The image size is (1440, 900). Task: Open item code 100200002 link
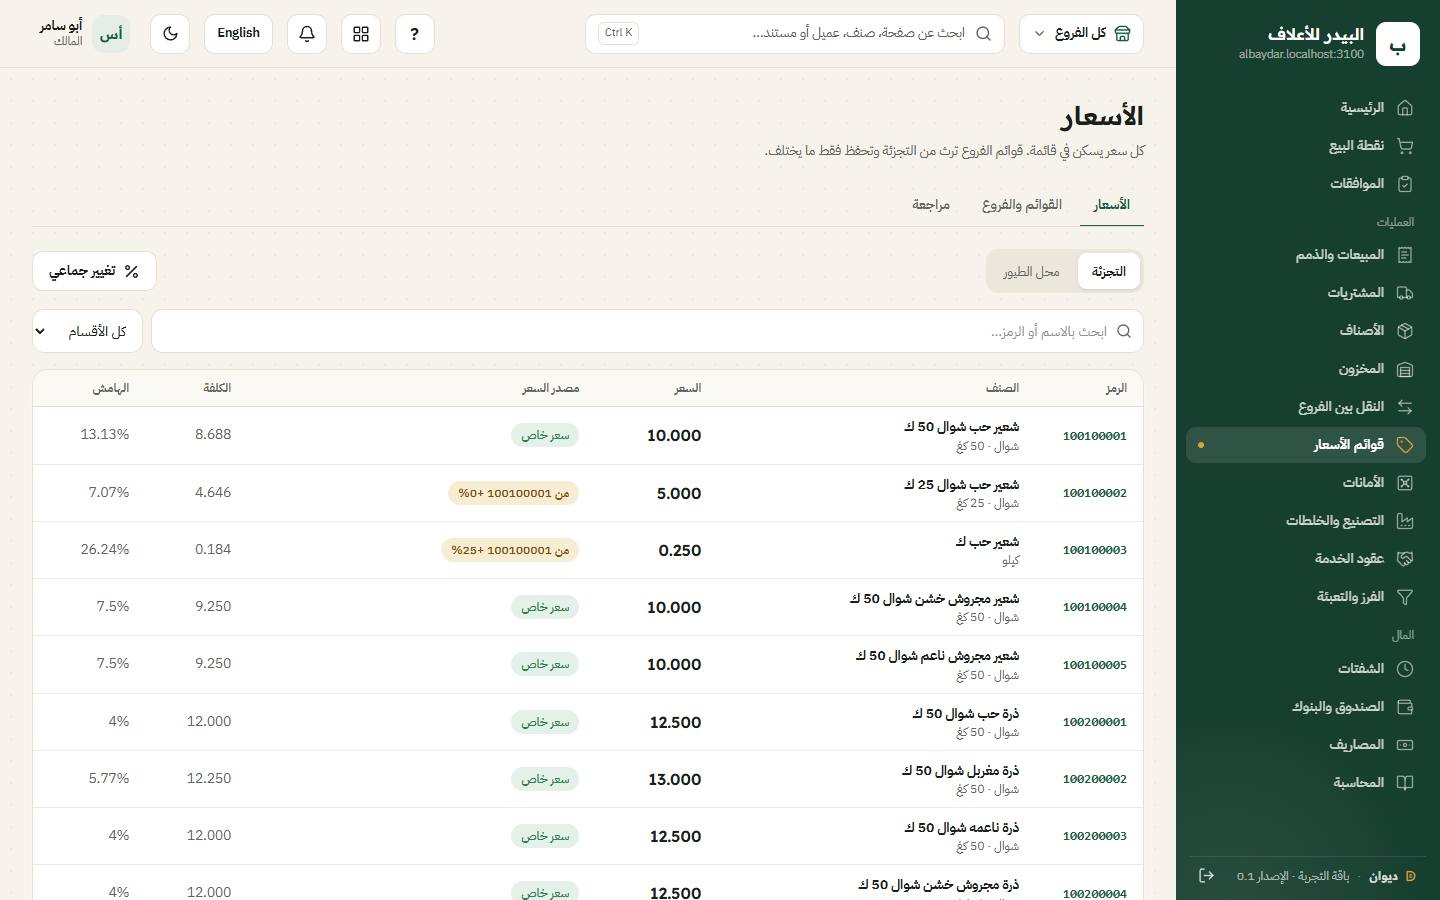pos(1095,779)
